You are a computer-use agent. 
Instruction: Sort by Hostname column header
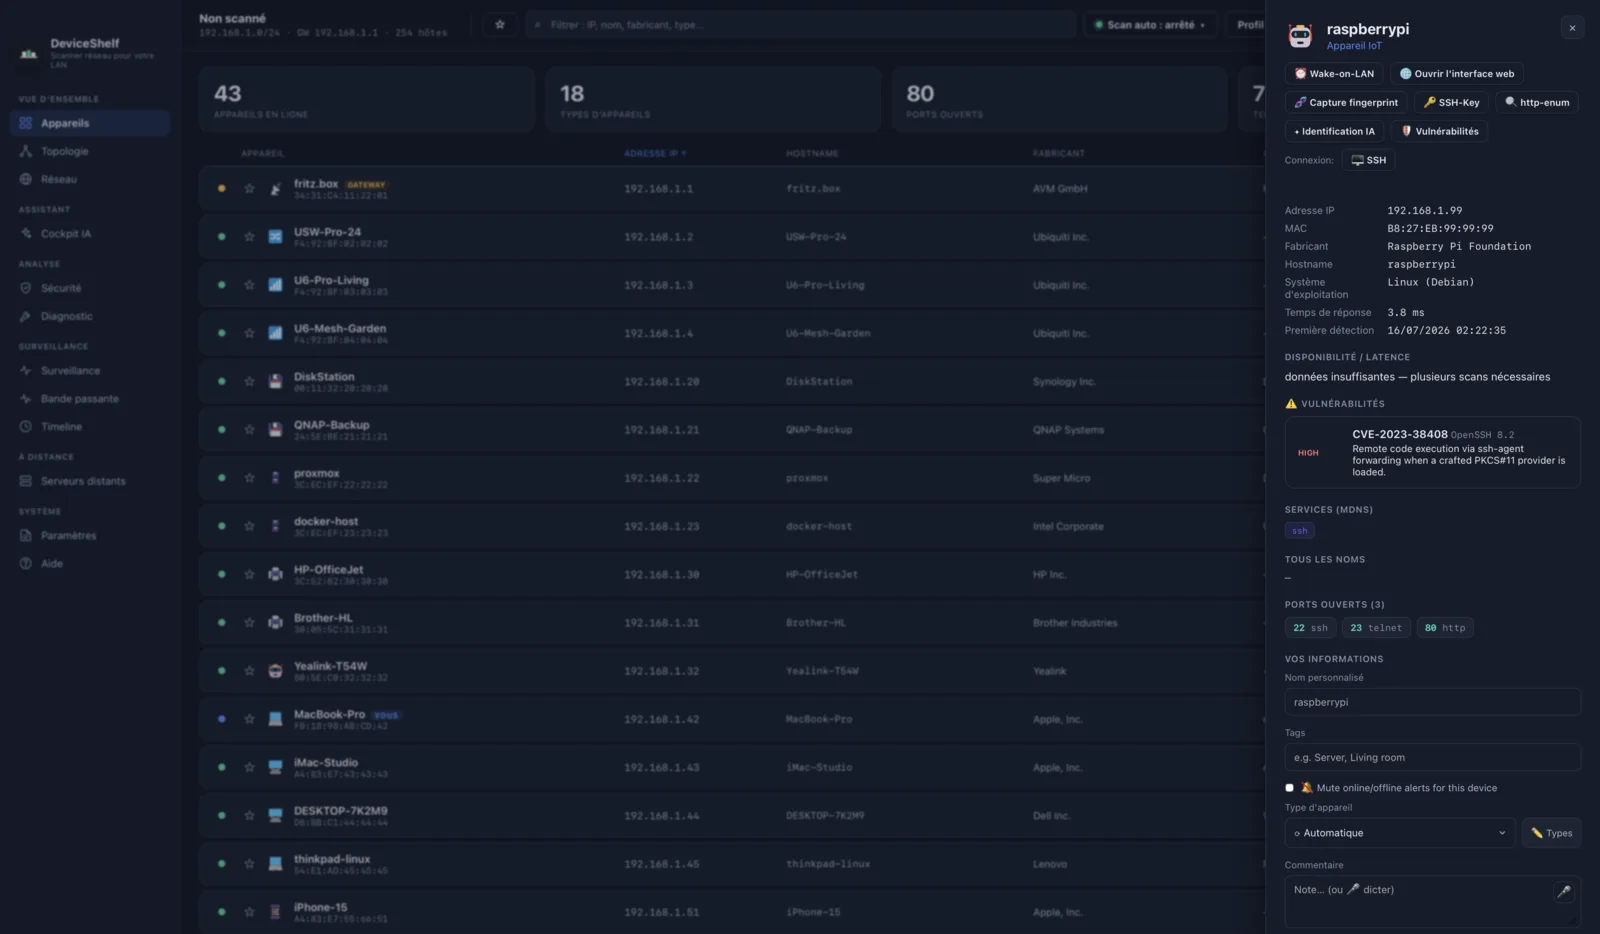[x=812, y=153]
